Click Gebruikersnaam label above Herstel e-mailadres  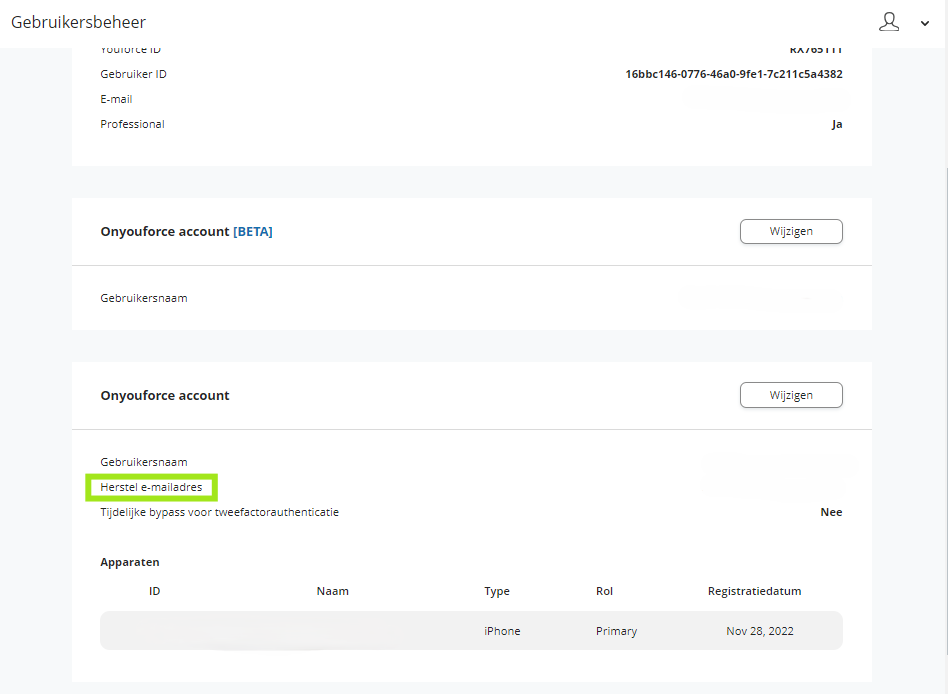click(144, 462)
